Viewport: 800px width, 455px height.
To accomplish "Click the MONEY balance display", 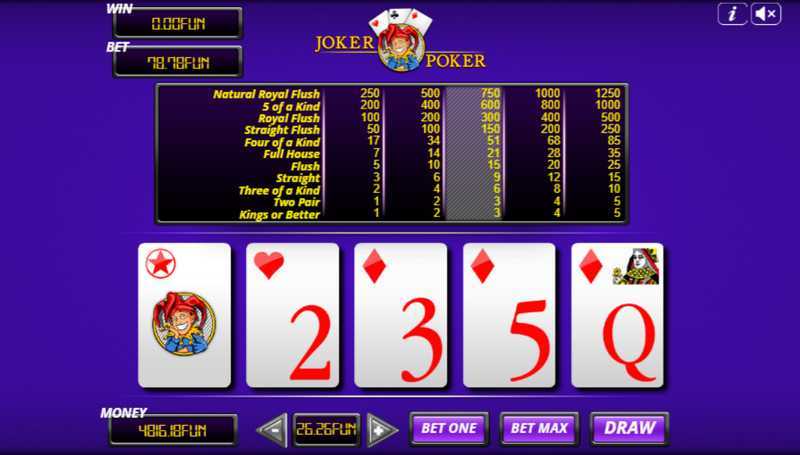I will (173, 431).
